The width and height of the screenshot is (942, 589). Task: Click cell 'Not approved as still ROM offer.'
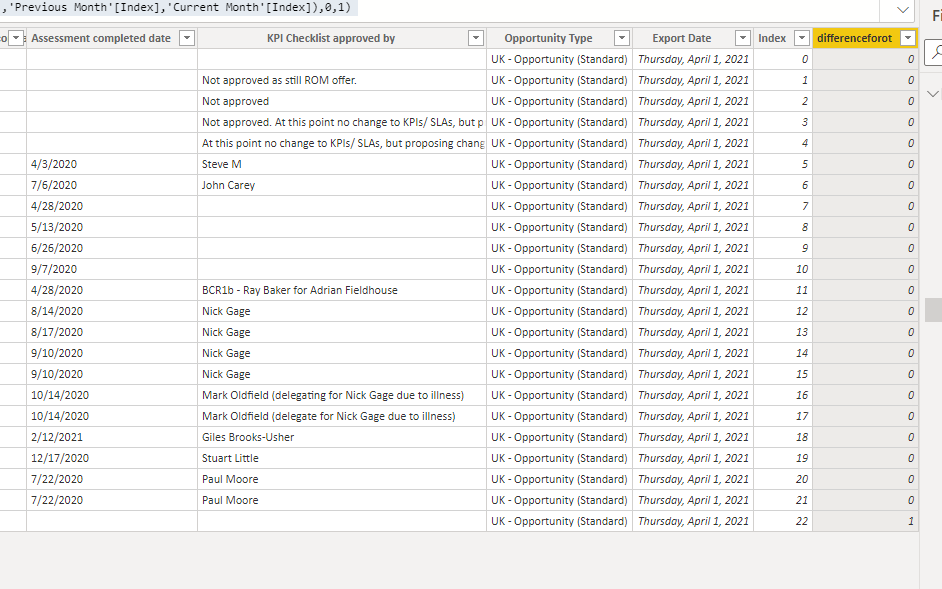(342, 81)
